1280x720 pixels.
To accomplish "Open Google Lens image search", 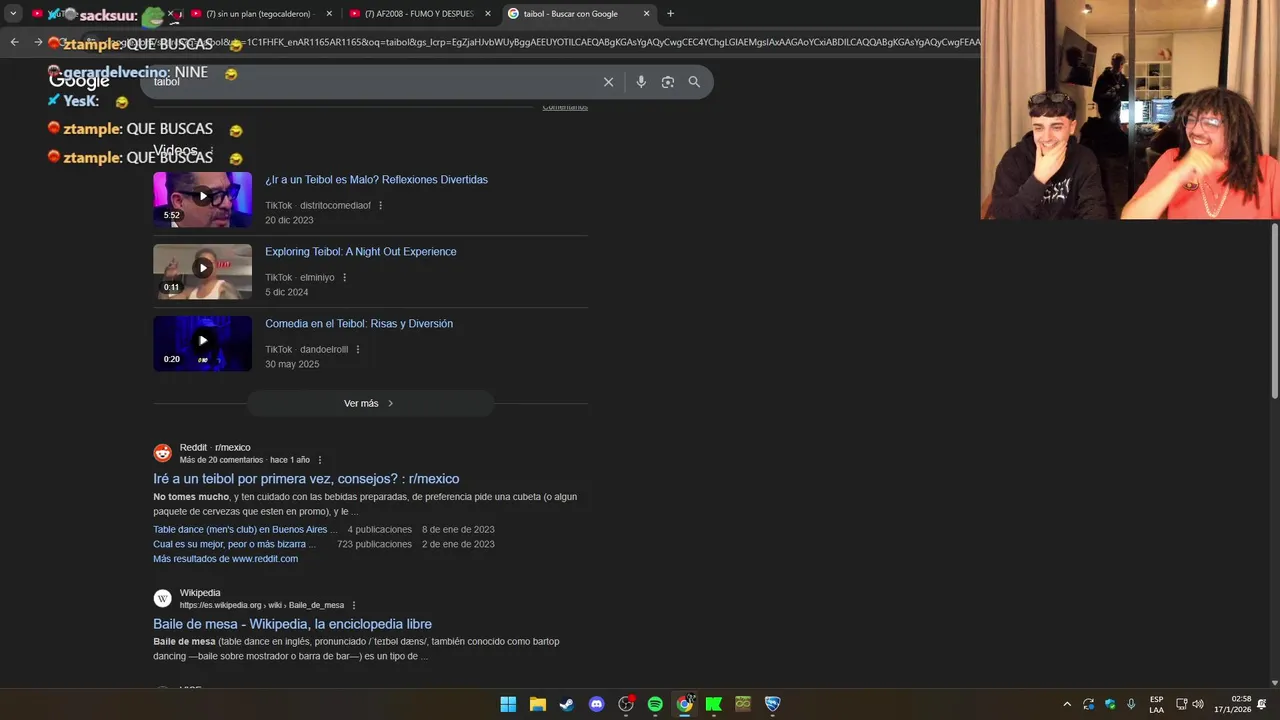I will [x=668, y=82].
